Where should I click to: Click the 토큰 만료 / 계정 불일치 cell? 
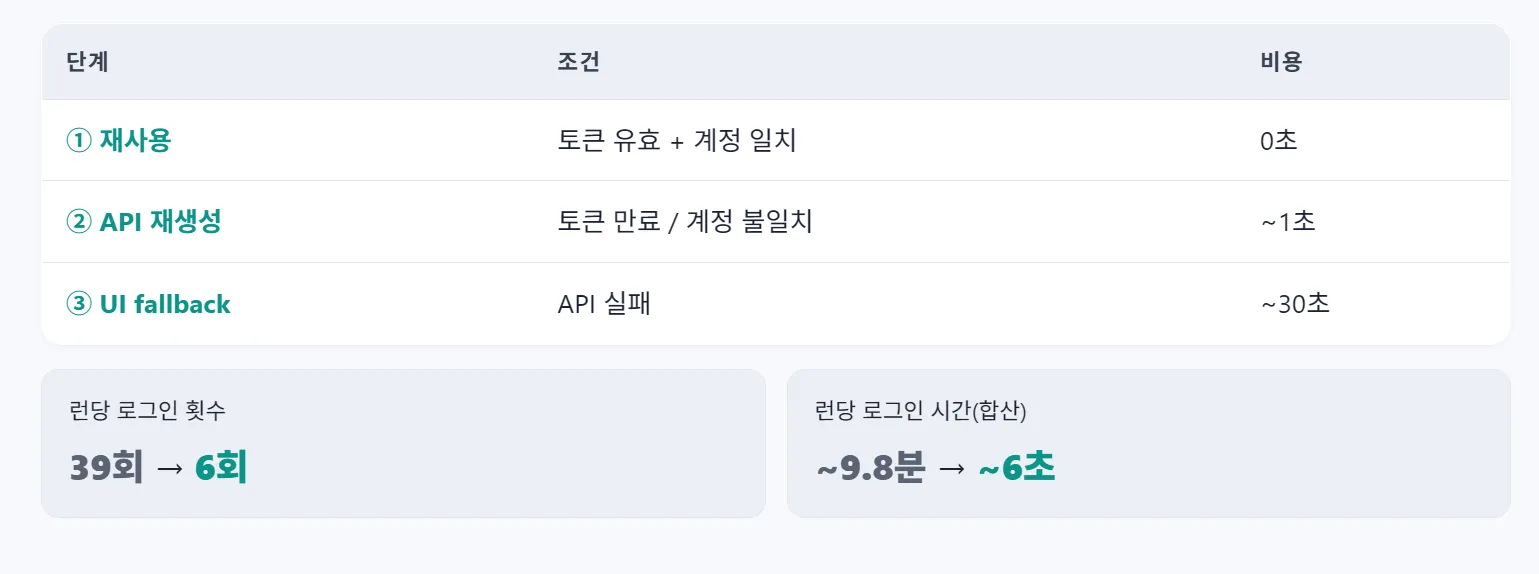(685, 221)
